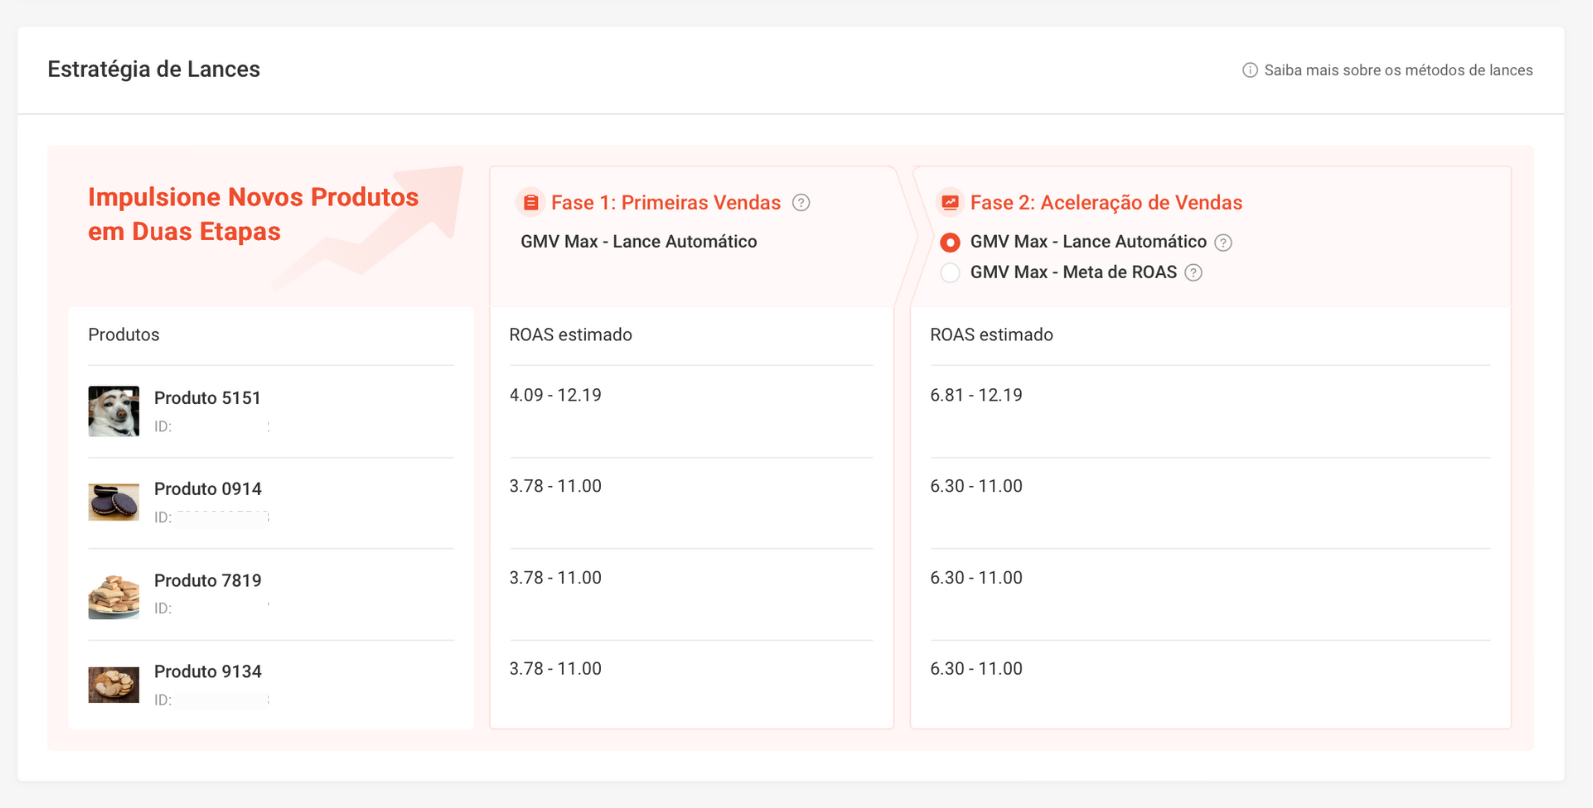Click the Fase 2: Aceleração de Vendas heading

point(1105,203)
